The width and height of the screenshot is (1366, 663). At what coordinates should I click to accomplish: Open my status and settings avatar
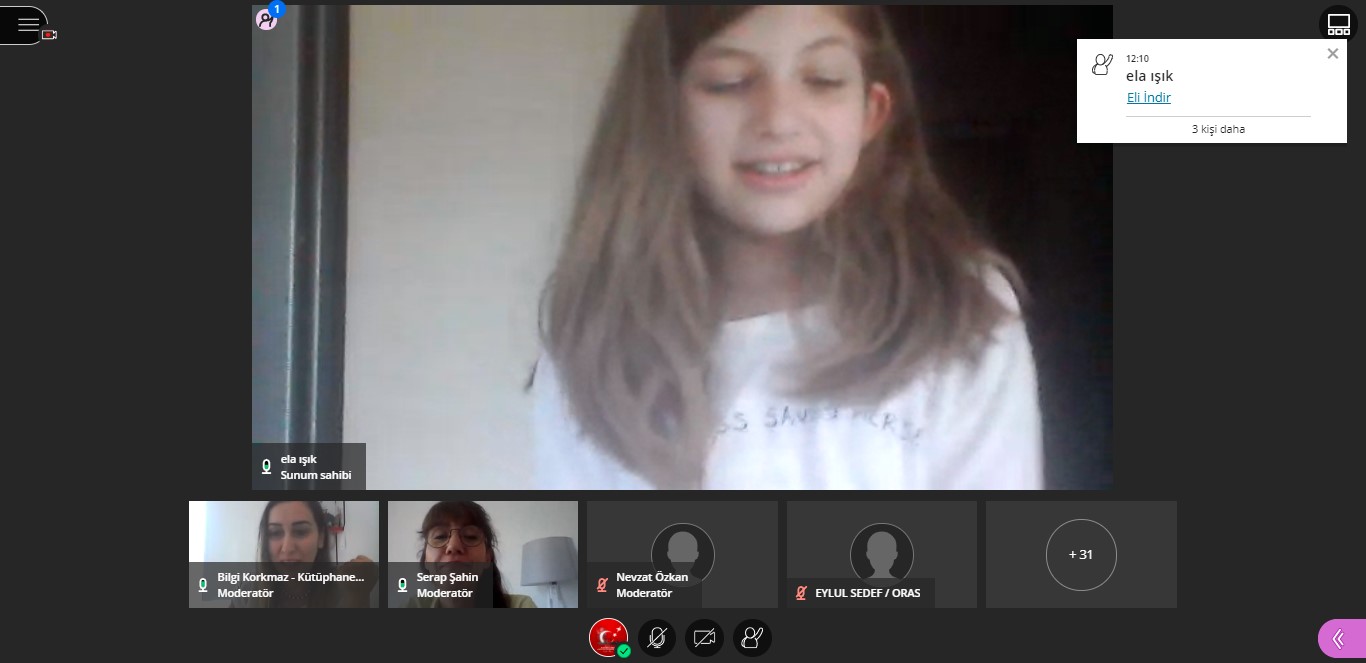coord(608,638)
